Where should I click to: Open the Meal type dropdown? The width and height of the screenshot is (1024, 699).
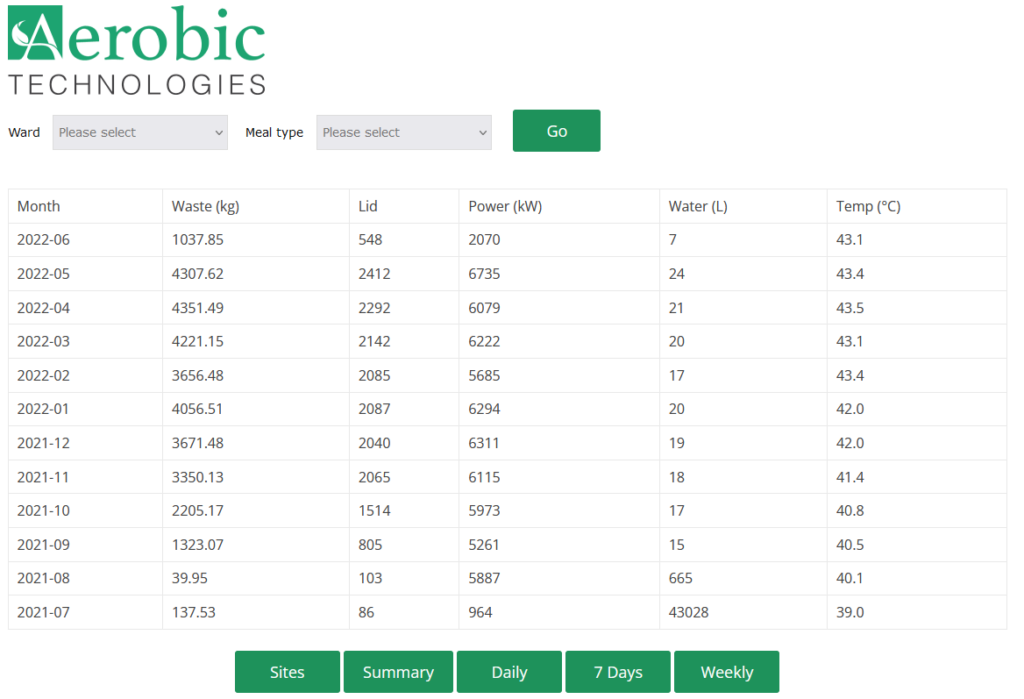click(404, 133)
